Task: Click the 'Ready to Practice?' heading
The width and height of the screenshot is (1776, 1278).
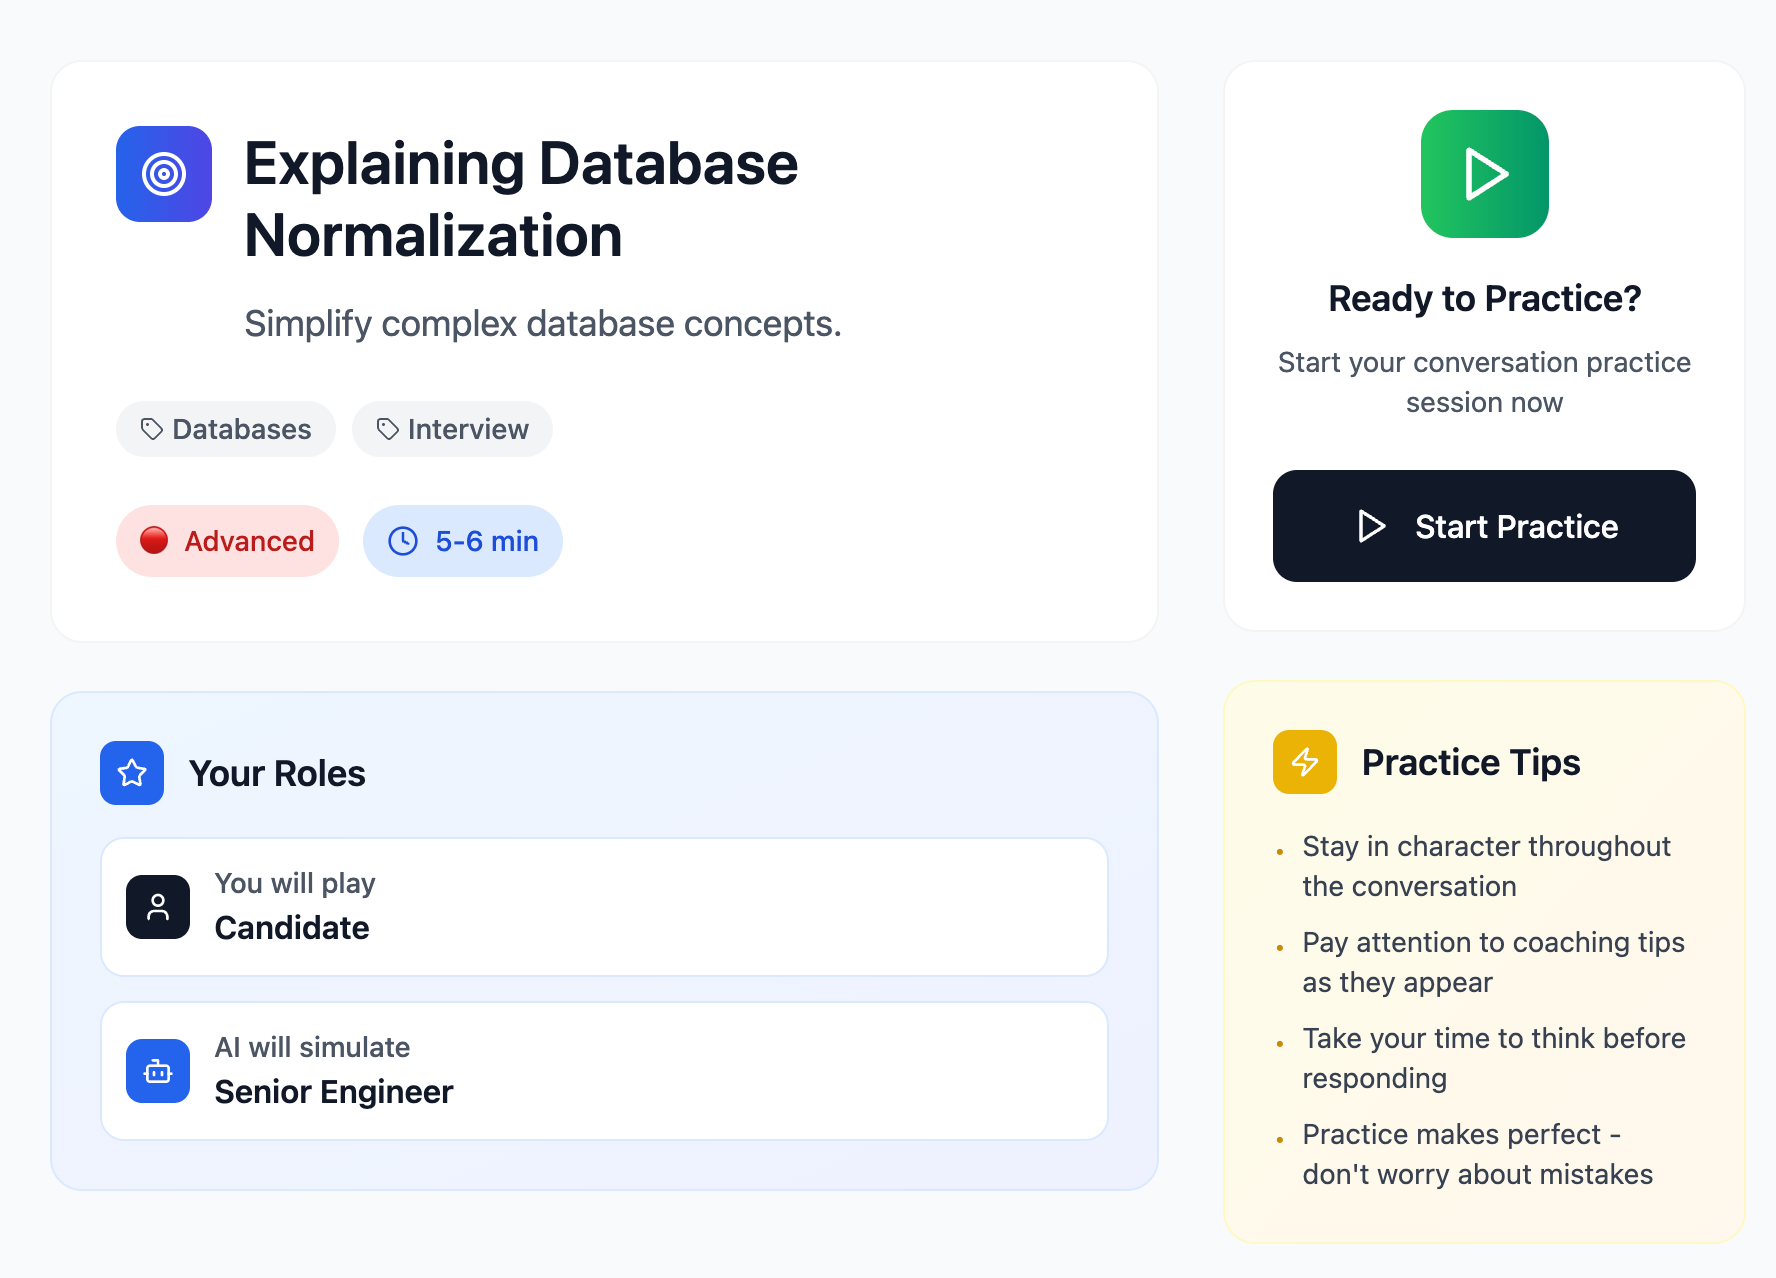Action: (x=1485, y=298)
